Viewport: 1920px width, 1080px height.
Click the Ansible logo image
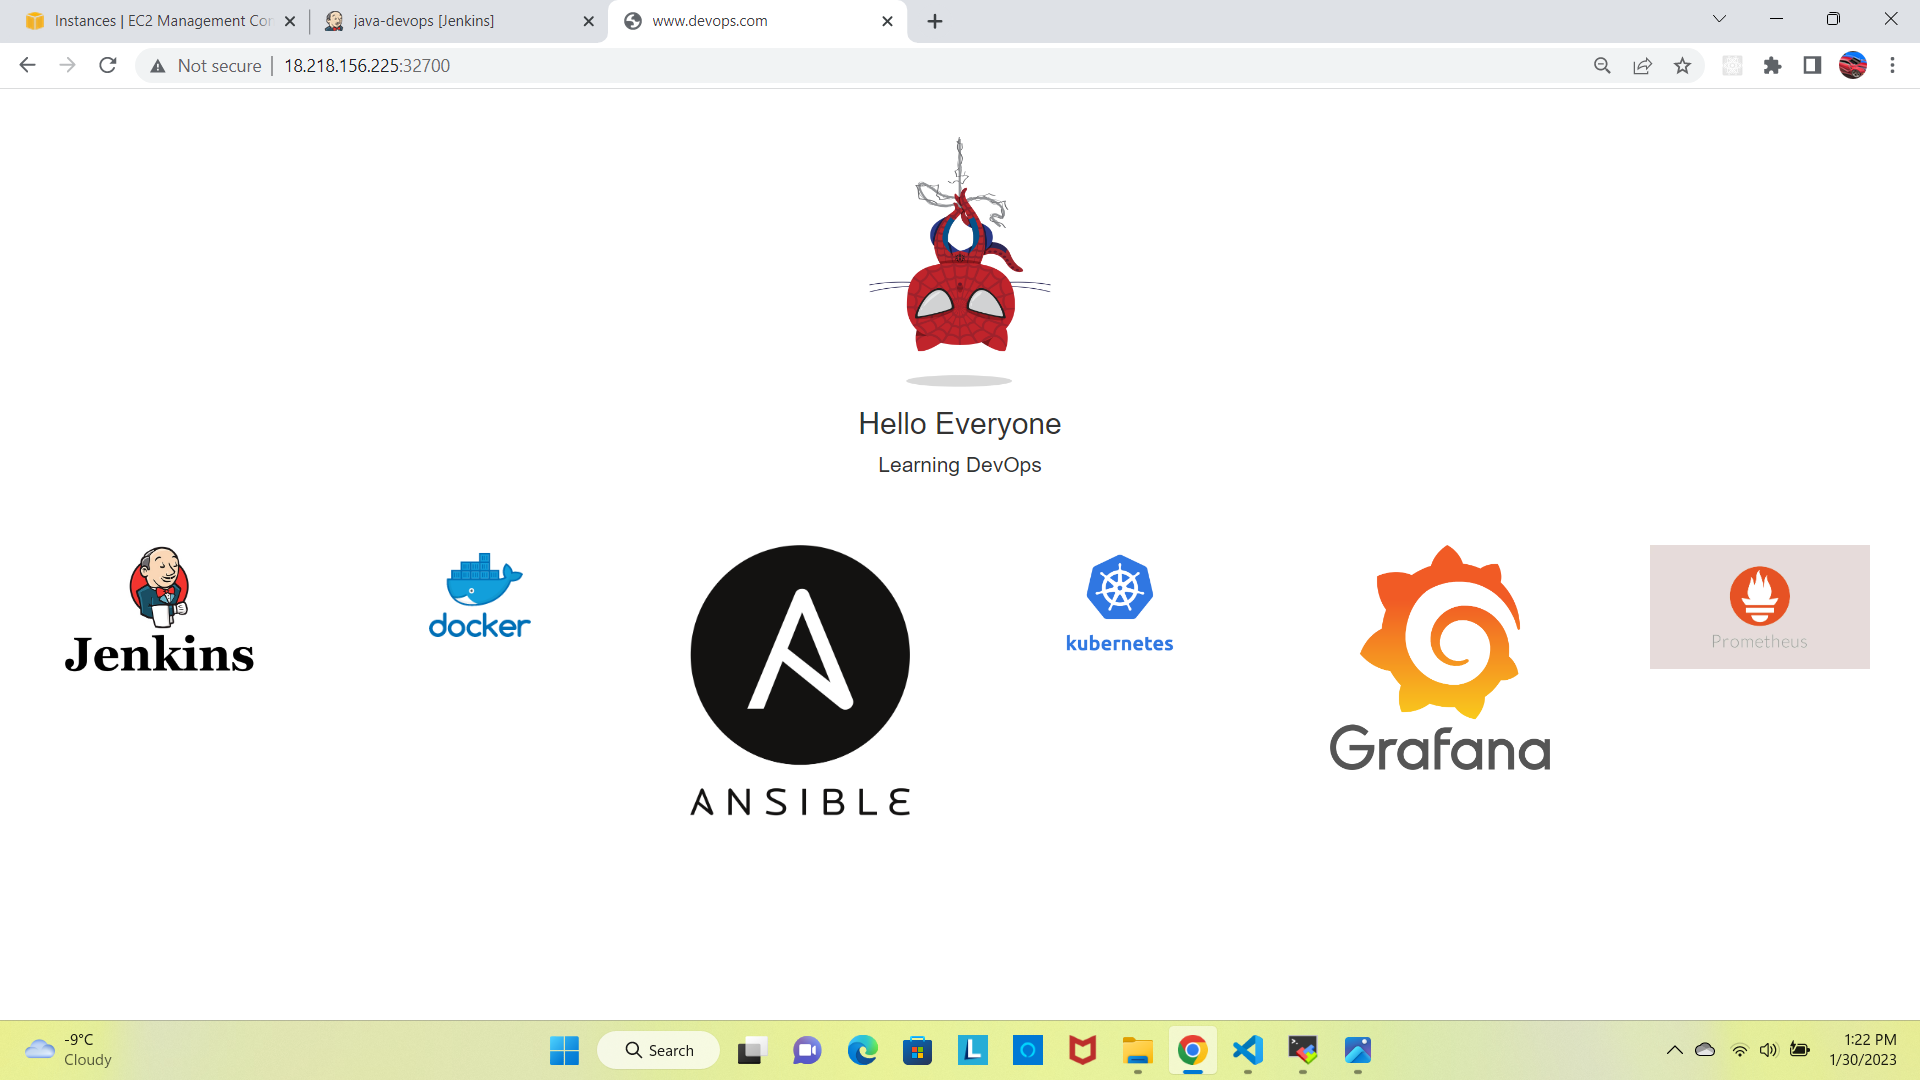800,681
